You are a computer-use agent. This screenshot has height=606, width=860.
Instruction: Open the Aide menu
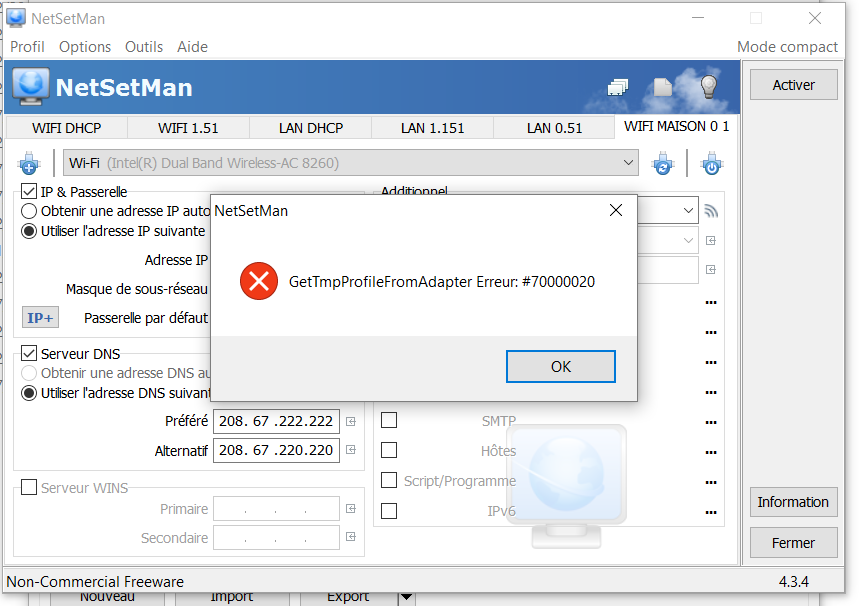pos(193,47)
